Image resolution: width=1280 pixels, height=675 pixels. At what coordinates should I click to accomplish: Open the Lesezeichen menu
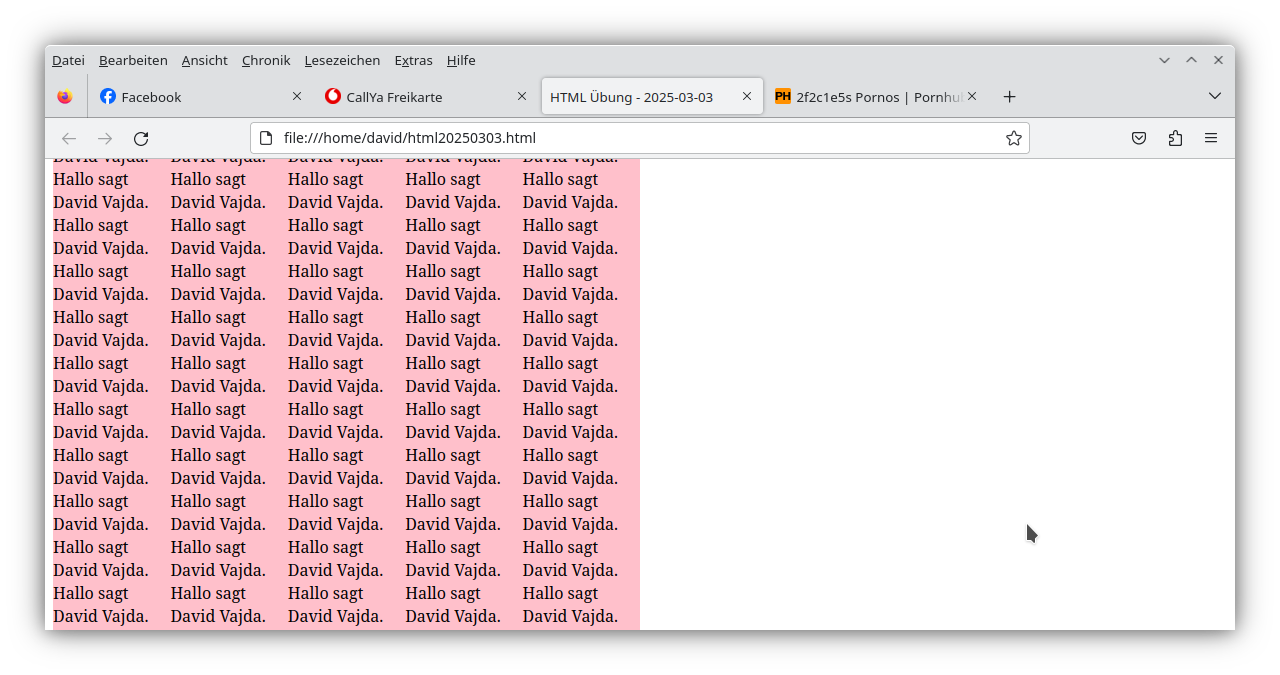[342, 60]
